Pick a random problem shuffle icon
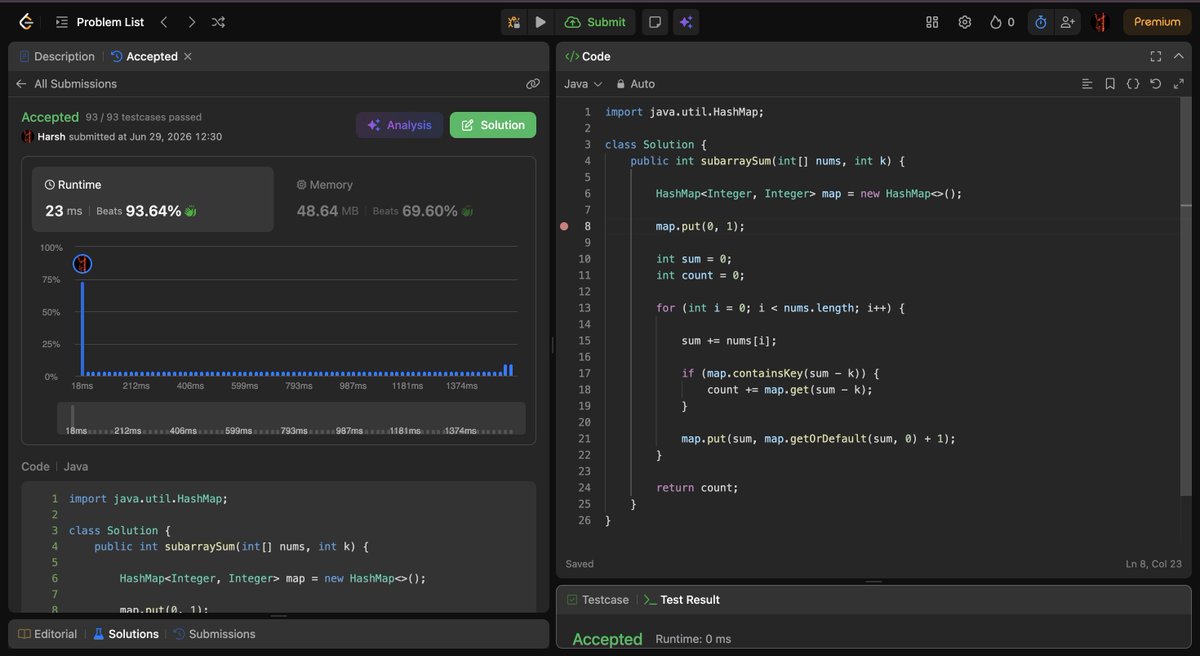The height and width of the screenshot is (656, 1200). point(218,22)
